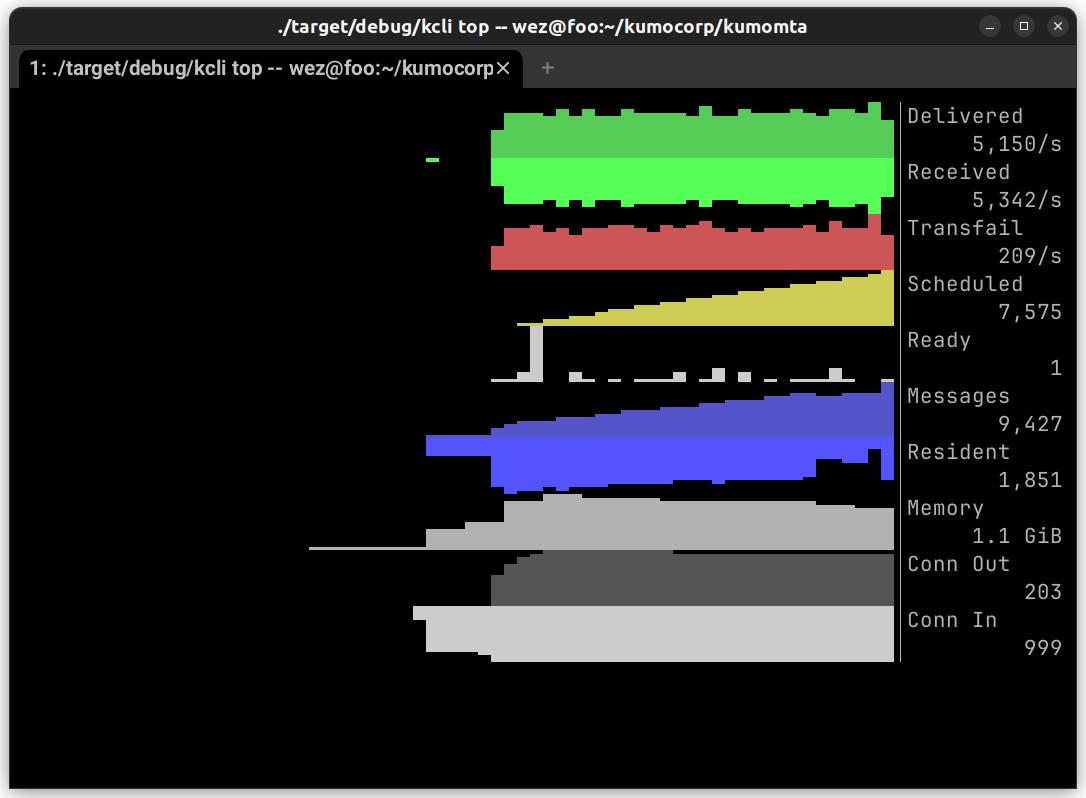Image resolution: width=1086 pixels, height=798 pixels.
Task: Click the 999 Conn In value
Action: pyautogui.click(x=1043, y=648)
